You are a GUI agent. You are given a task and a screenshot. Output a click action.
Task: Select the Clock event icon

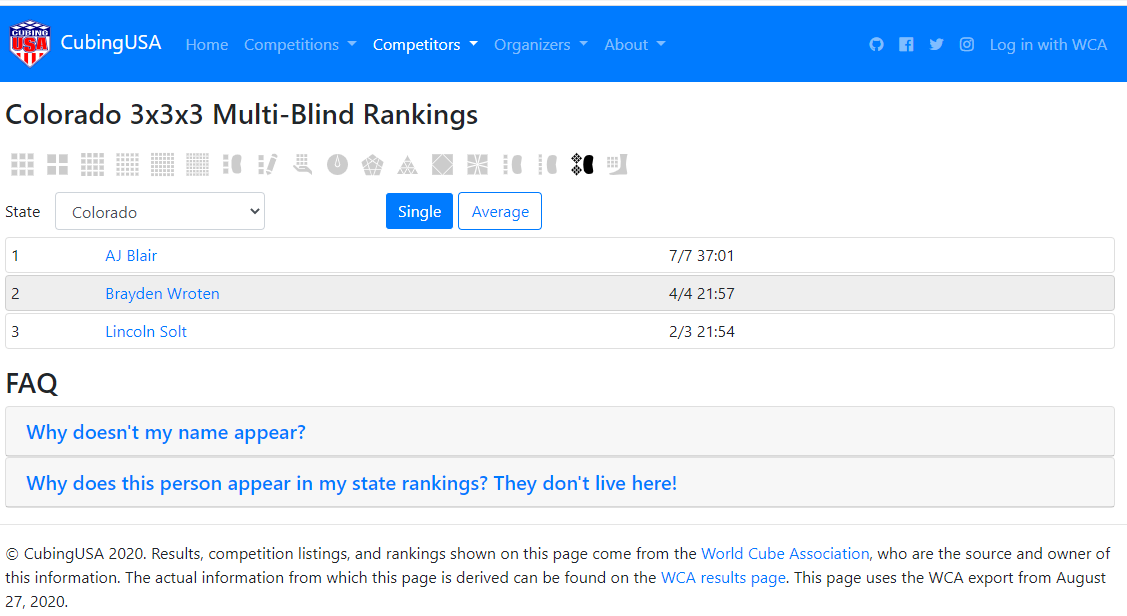point(337,165)
